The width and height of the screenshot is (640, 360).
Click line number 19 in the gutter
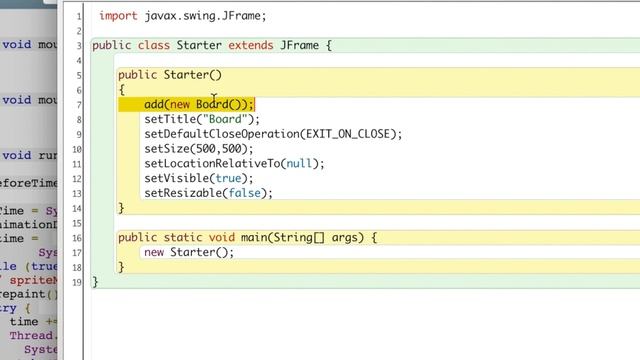(77, 282)
